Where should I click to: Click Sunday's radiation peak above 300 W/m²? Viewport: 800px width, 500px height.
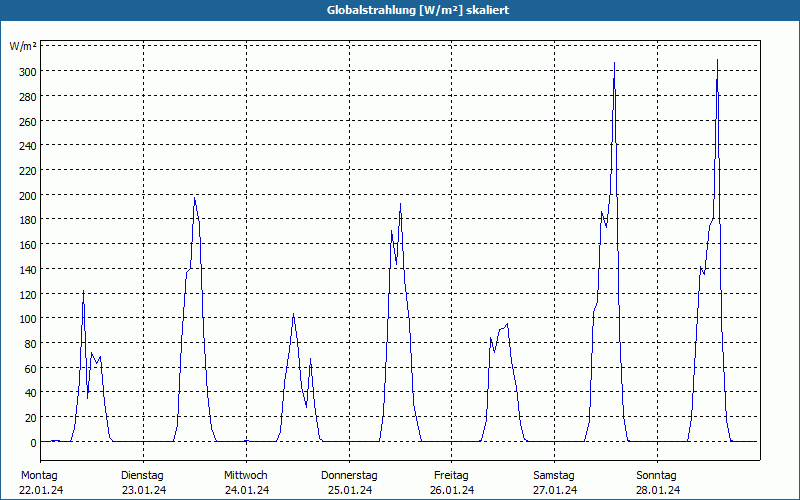point(717,60)
